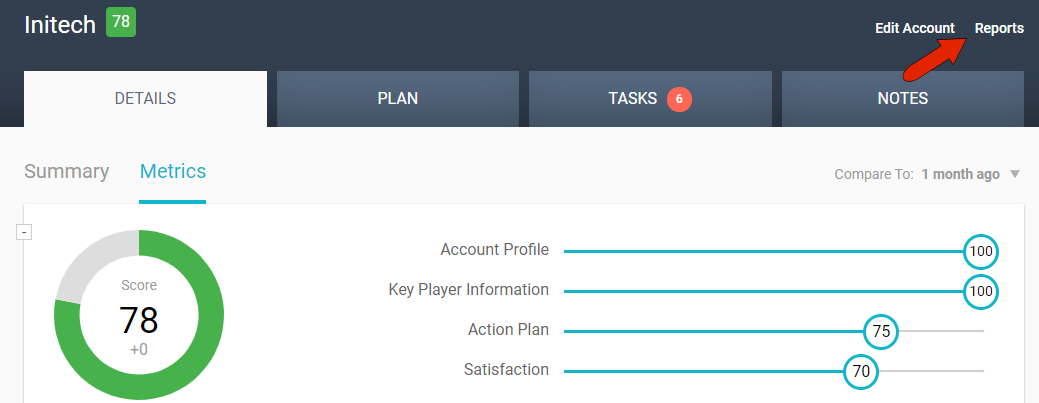
Task: Open the Compare To dropdown arrow
Action: pyautogui.click(x=1015, y=174)
